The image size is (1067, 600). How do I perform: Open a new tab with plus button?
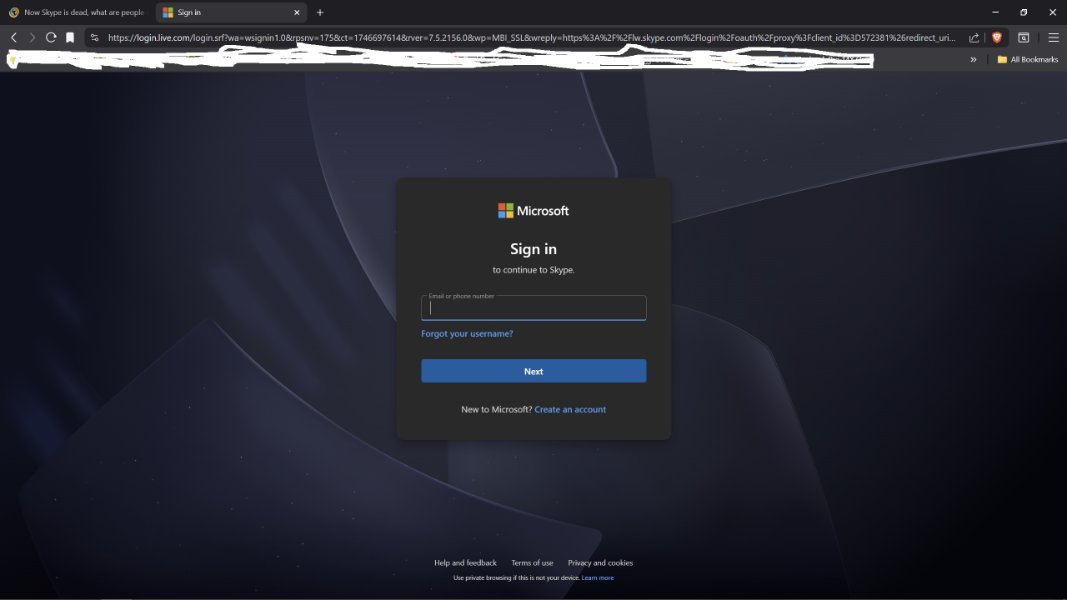(320, 12)
